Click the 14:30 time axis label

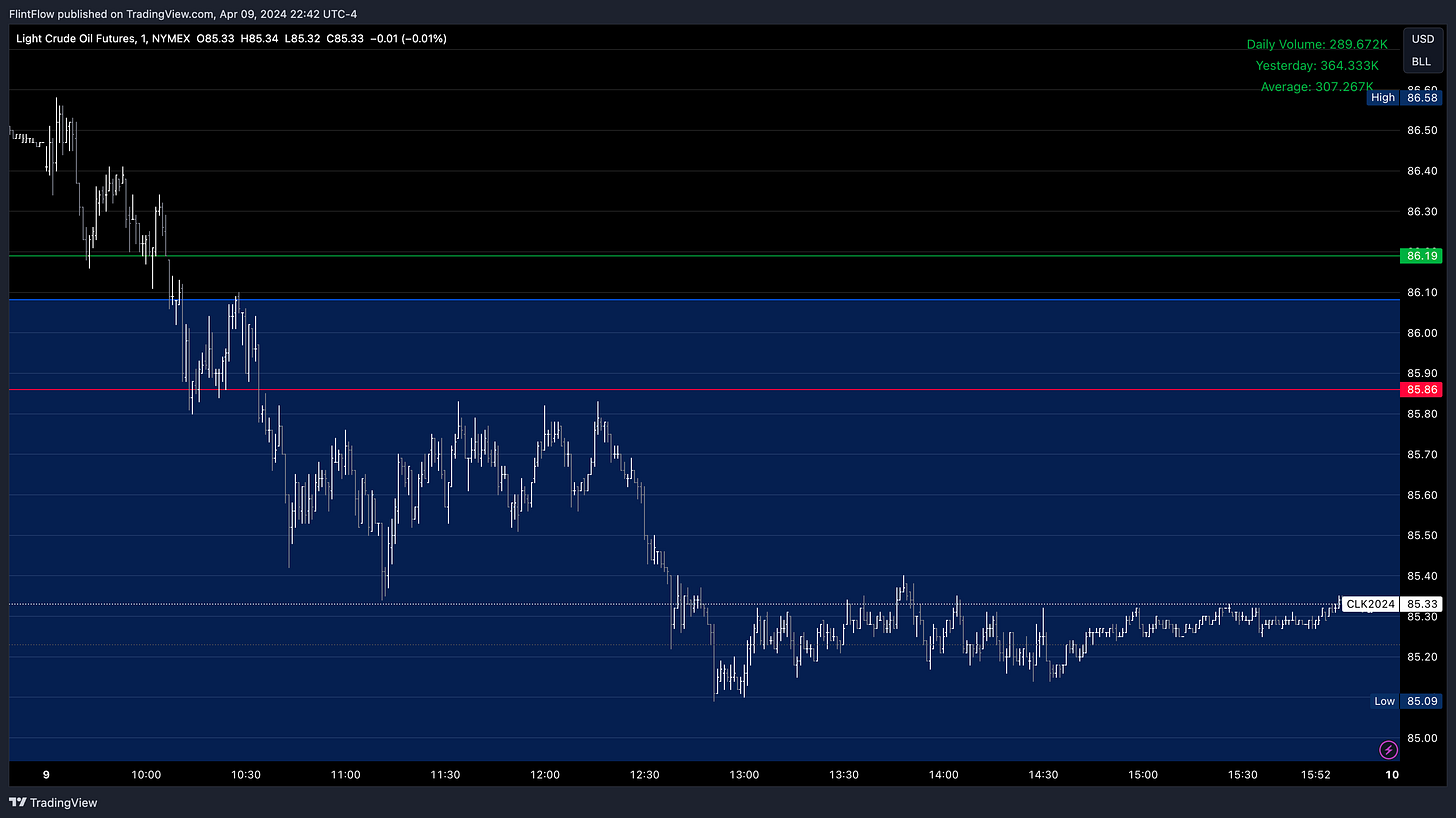[x=1044, y=775]
